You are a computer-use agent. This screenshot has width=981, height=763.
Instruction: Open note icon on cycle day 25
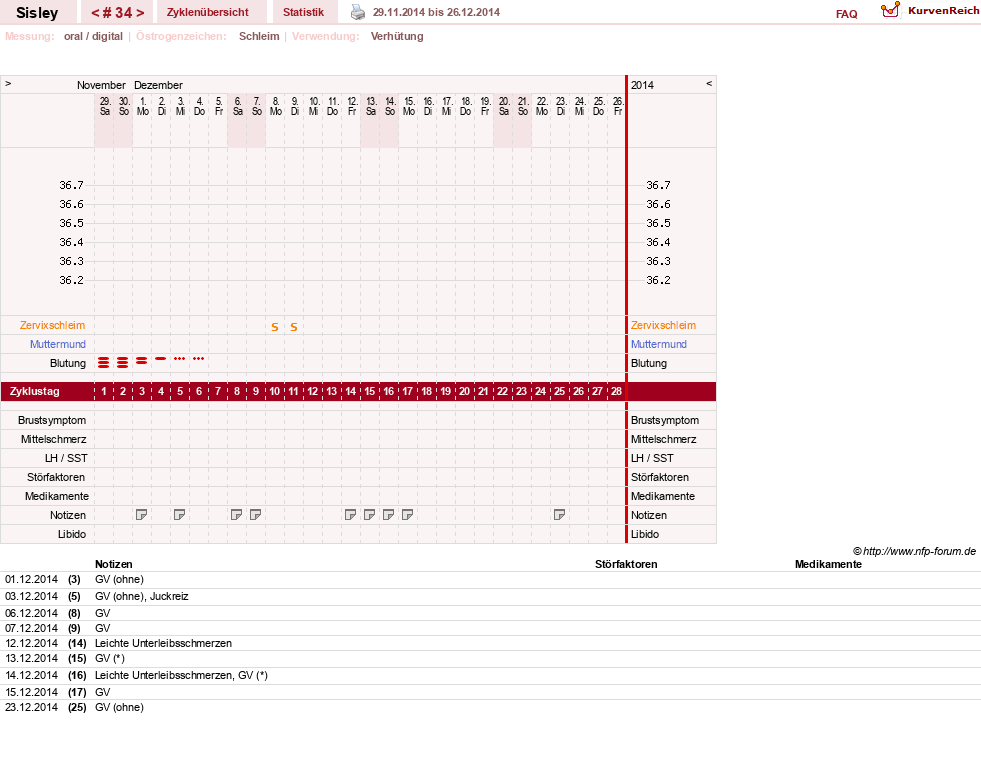559,515
